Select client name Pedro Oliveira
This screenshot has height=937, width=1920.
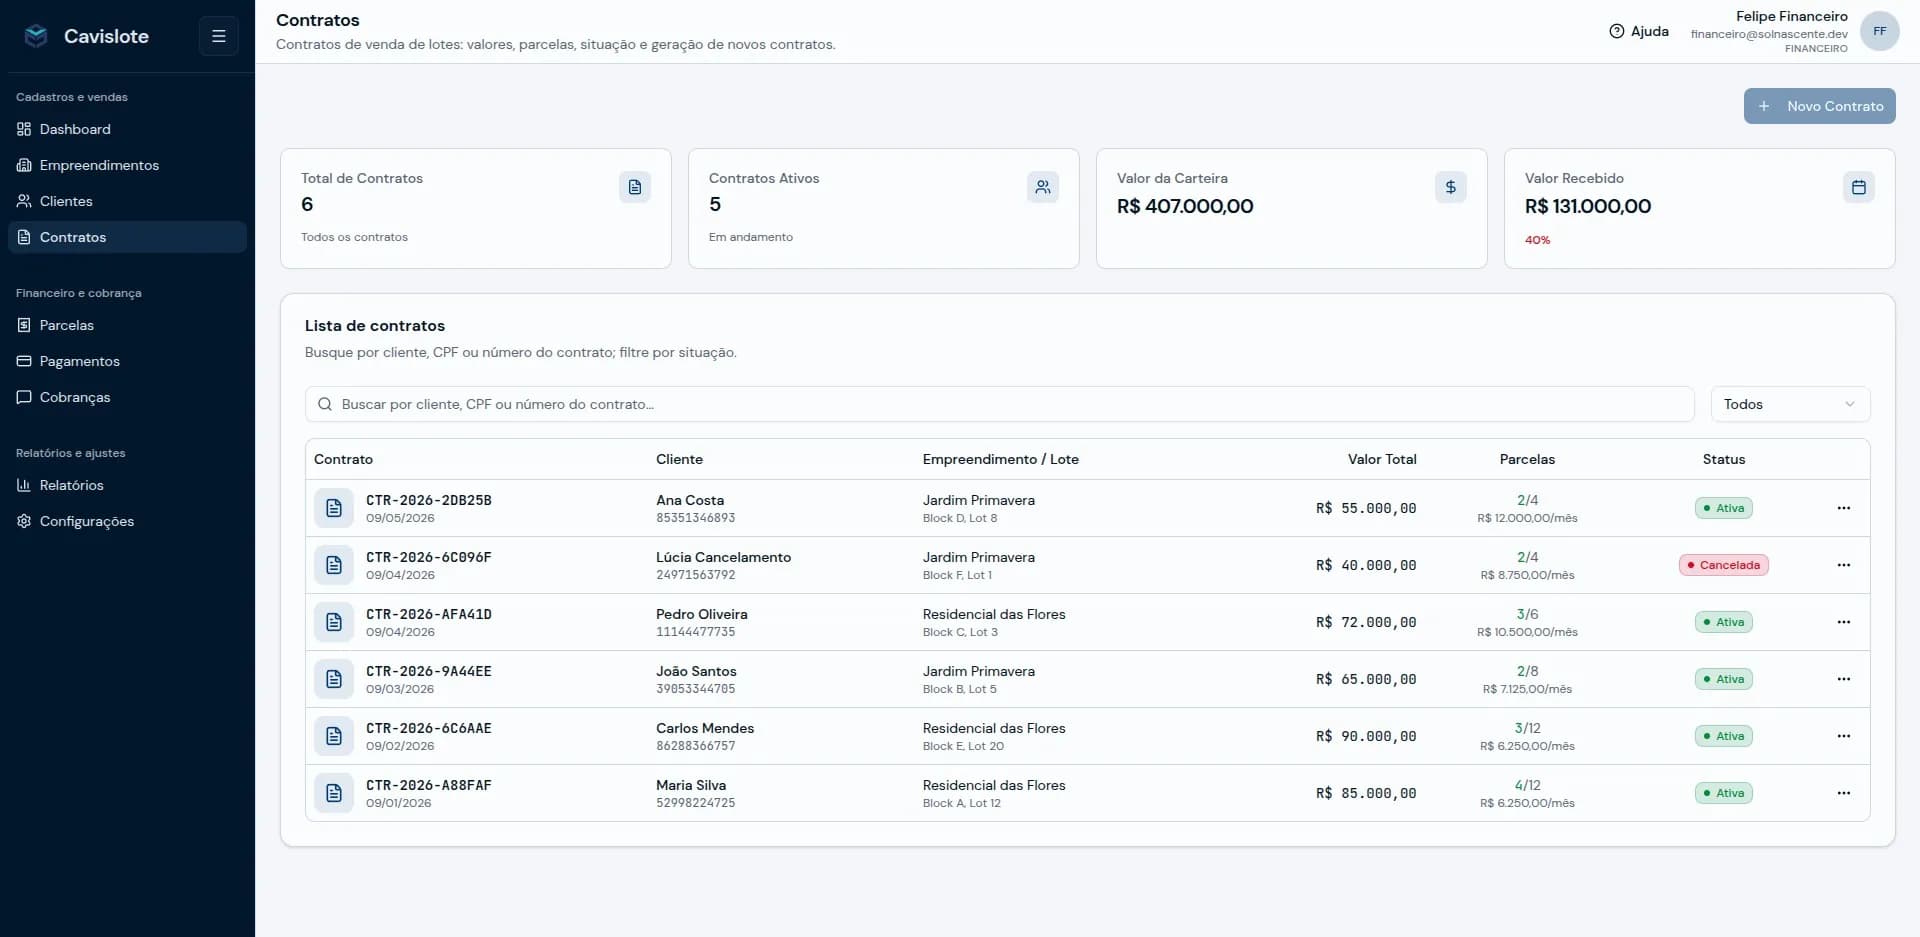point(701,614)
